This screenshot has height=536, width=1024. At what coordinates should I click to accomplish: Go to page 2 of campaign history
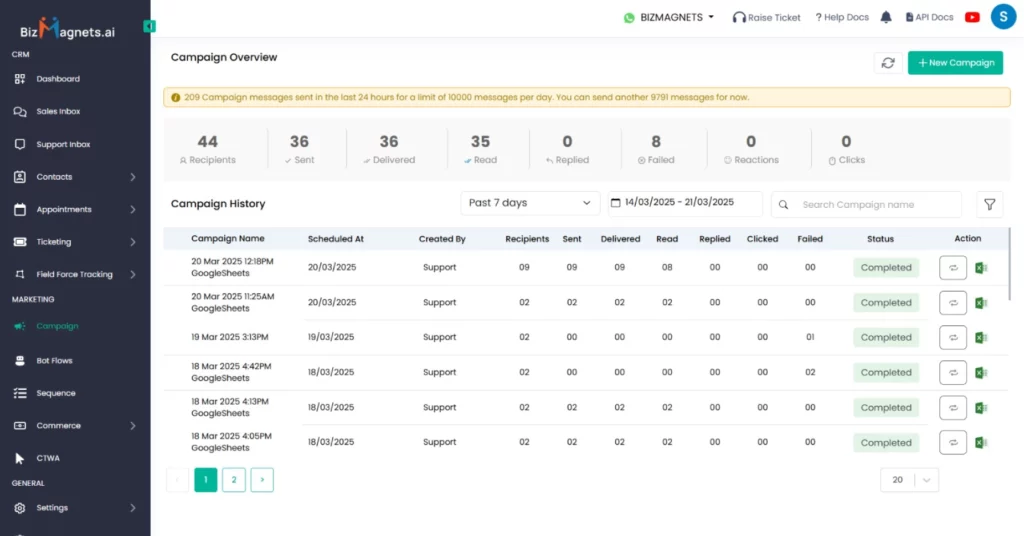(234, 480)
